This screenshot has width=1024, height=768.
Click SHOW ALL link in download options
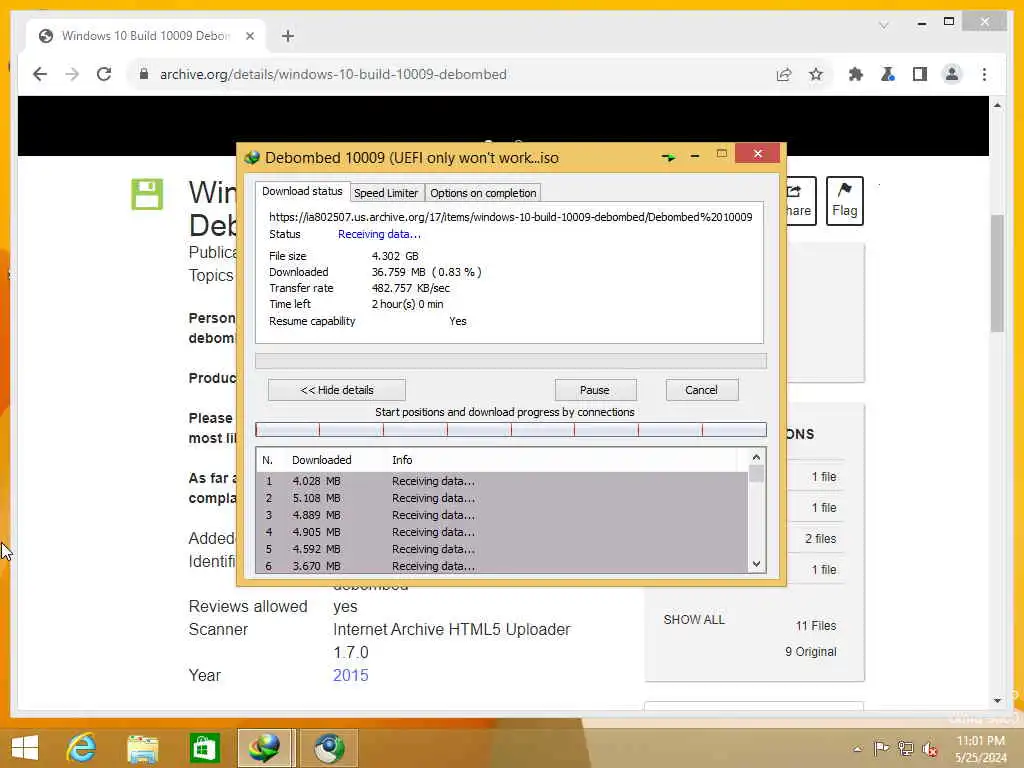pyautogui.click(x=694, y=620)
